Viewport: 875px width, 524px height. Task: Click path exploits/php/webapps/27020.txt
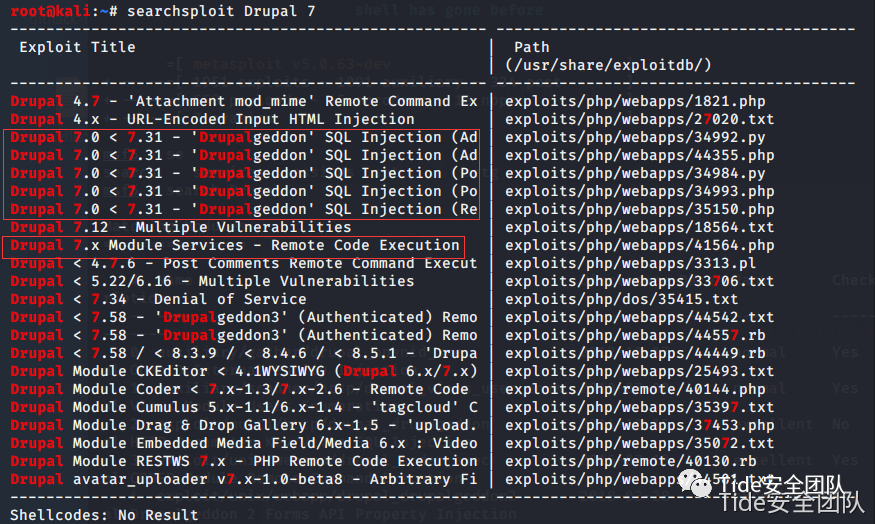(x=640, y=119)
